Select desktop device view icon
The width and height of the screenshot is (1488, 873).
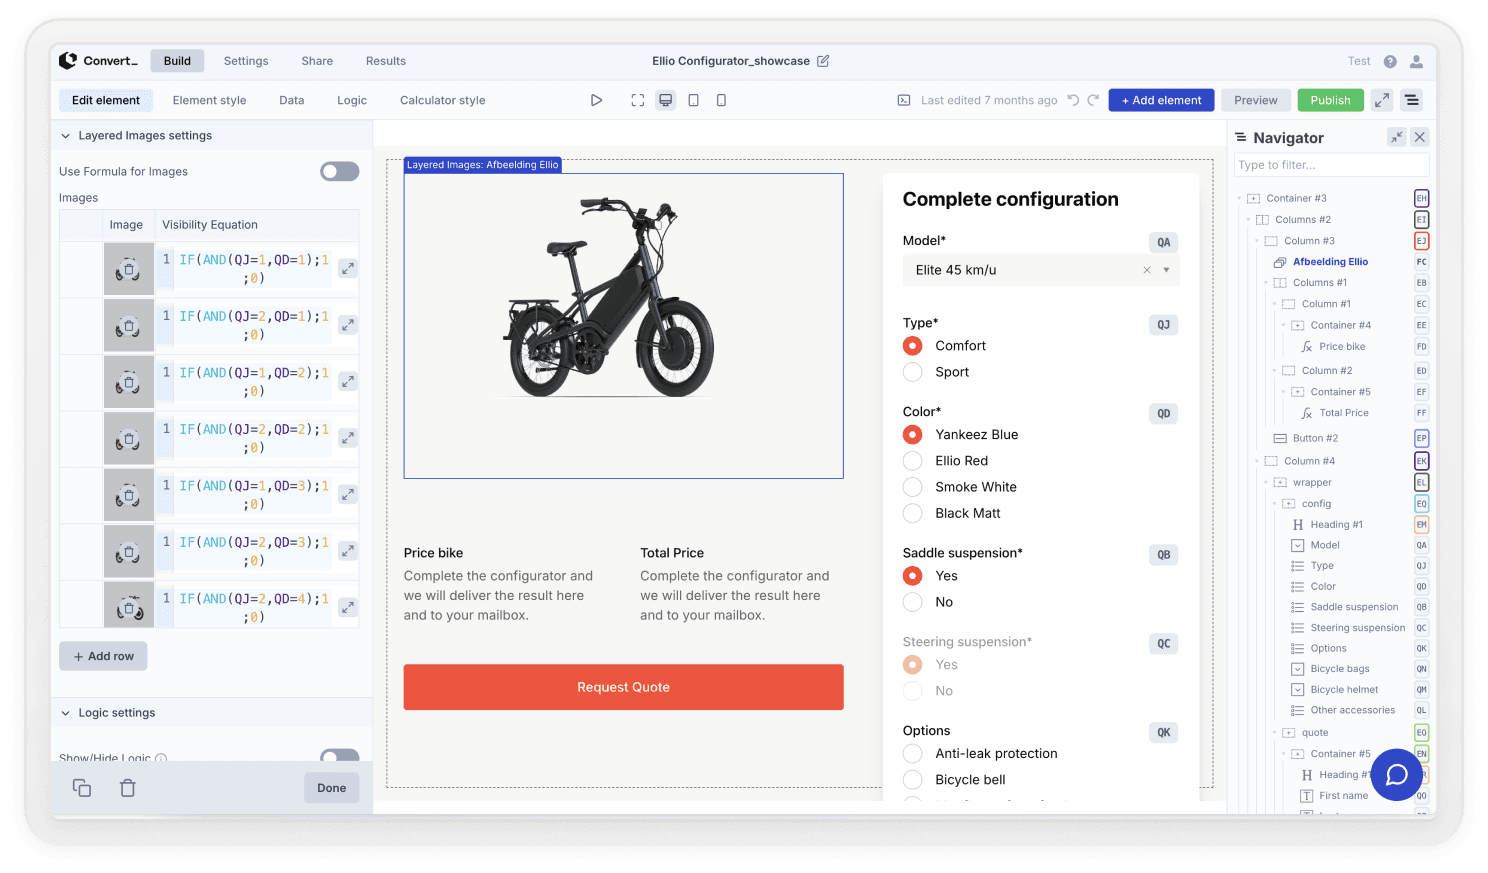click(x=666, y=100)
